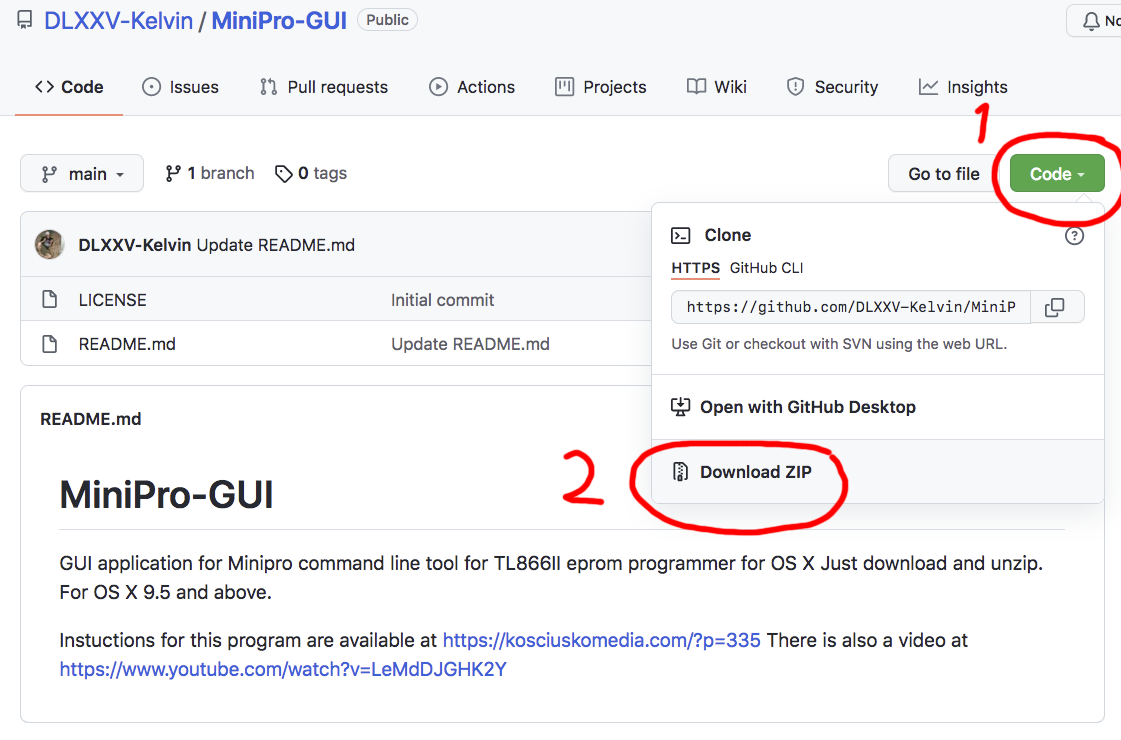The height and width of the screenshot is (740, 1121).
Task: Open the latest commit message Update README.md
Action: 276,245
